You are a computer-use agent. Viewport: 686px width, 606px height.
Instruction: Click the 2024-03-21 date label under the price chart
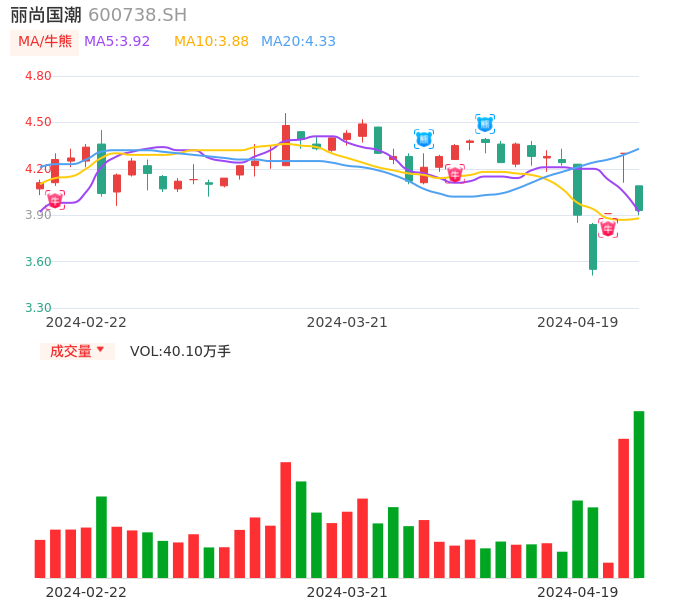coord(347,322)
